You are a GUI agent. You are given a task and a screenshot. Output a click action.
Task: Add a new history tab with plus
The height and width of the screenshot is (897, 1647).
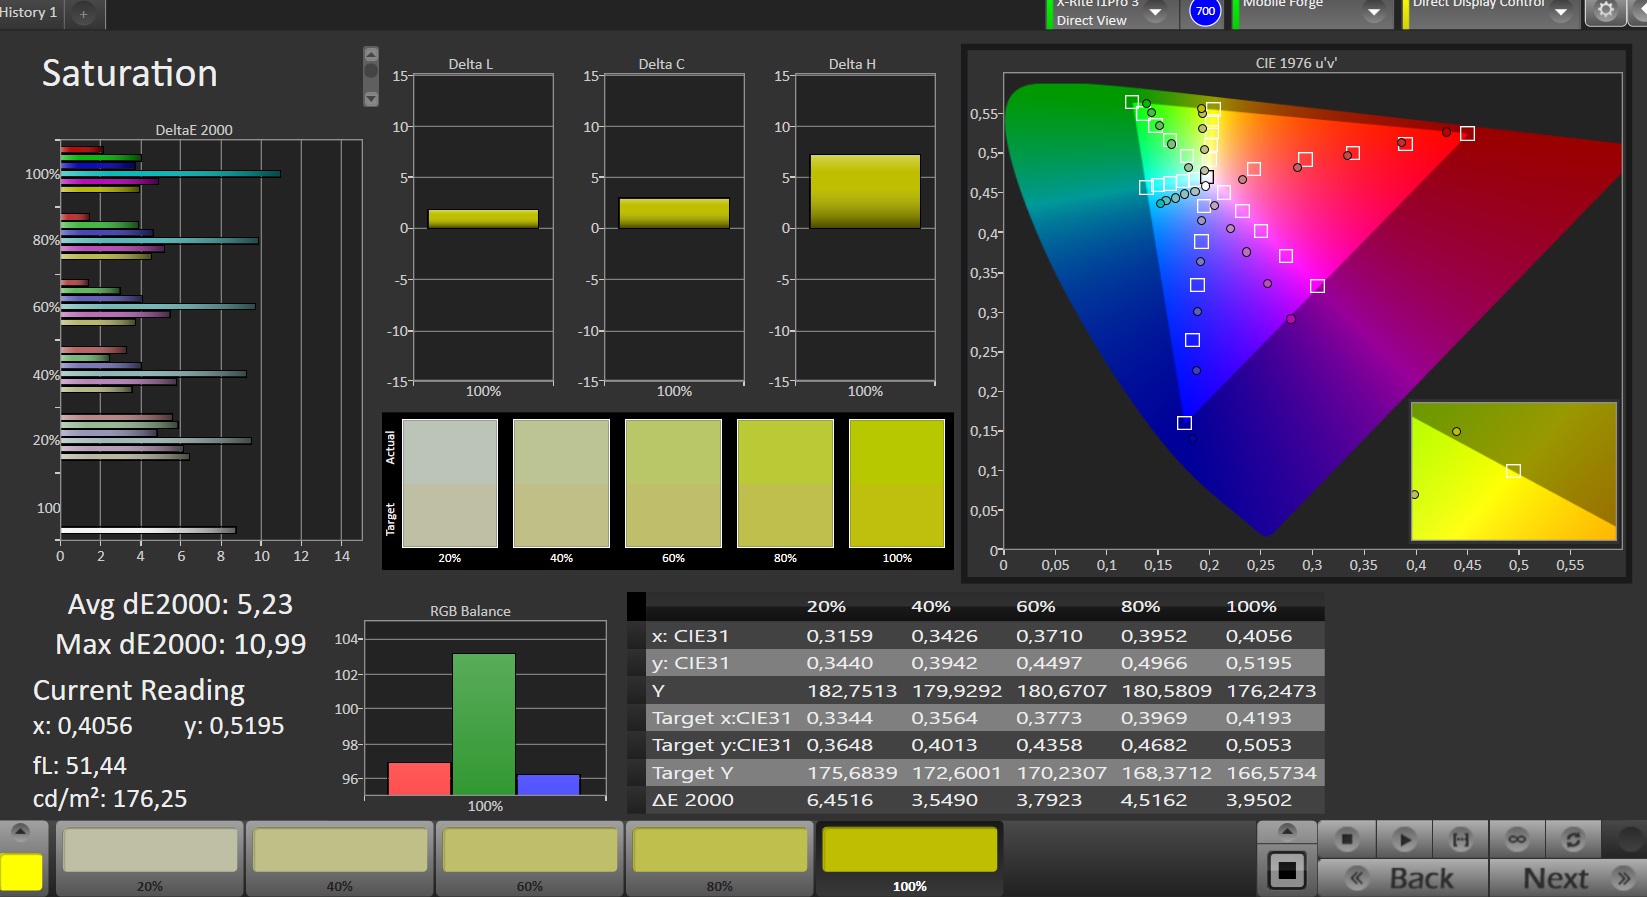pyautogui.click(x=84, y=14)
